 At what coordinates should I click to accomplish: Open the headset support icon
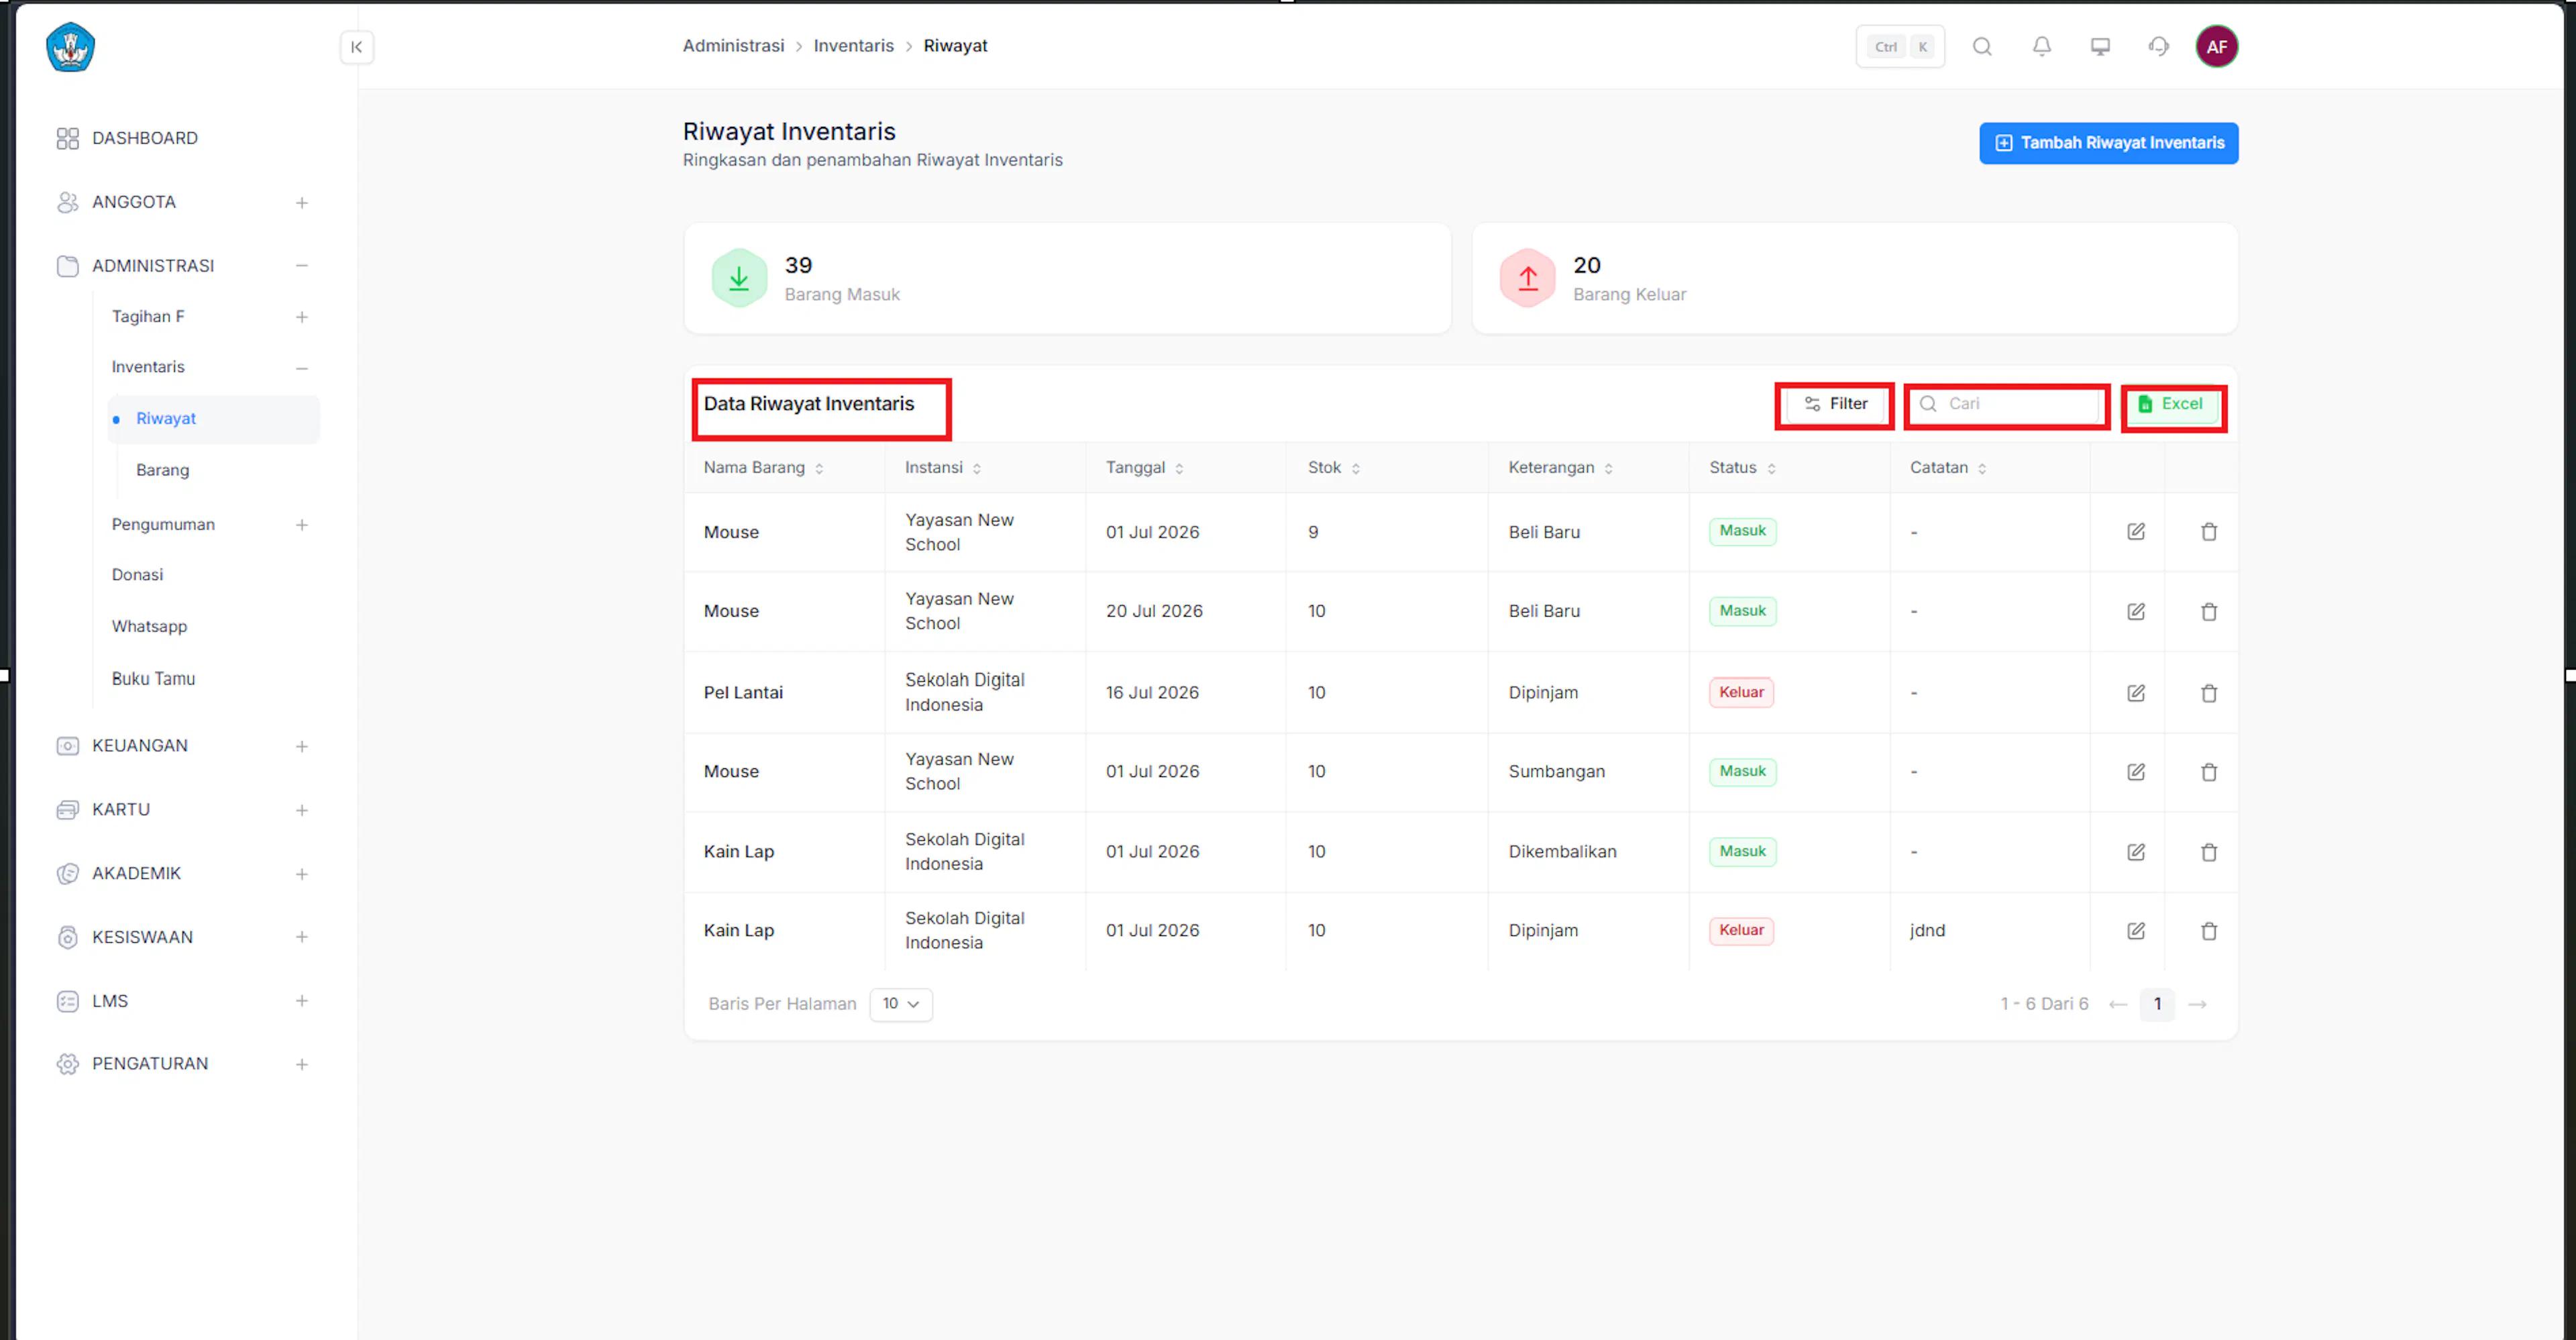click(2158, 47)
